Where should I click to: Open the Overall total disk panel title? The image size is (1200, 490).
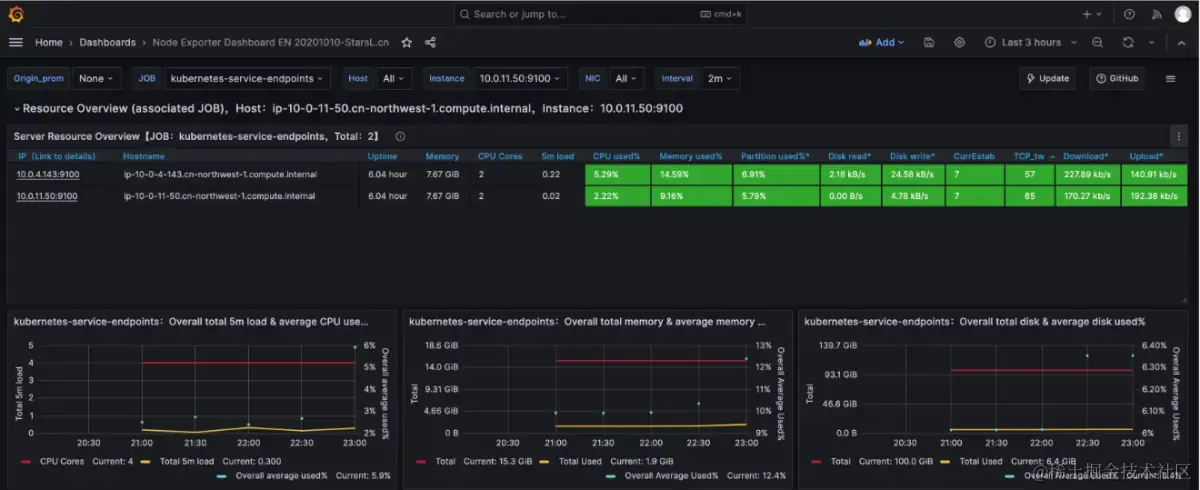coord(973,322)
